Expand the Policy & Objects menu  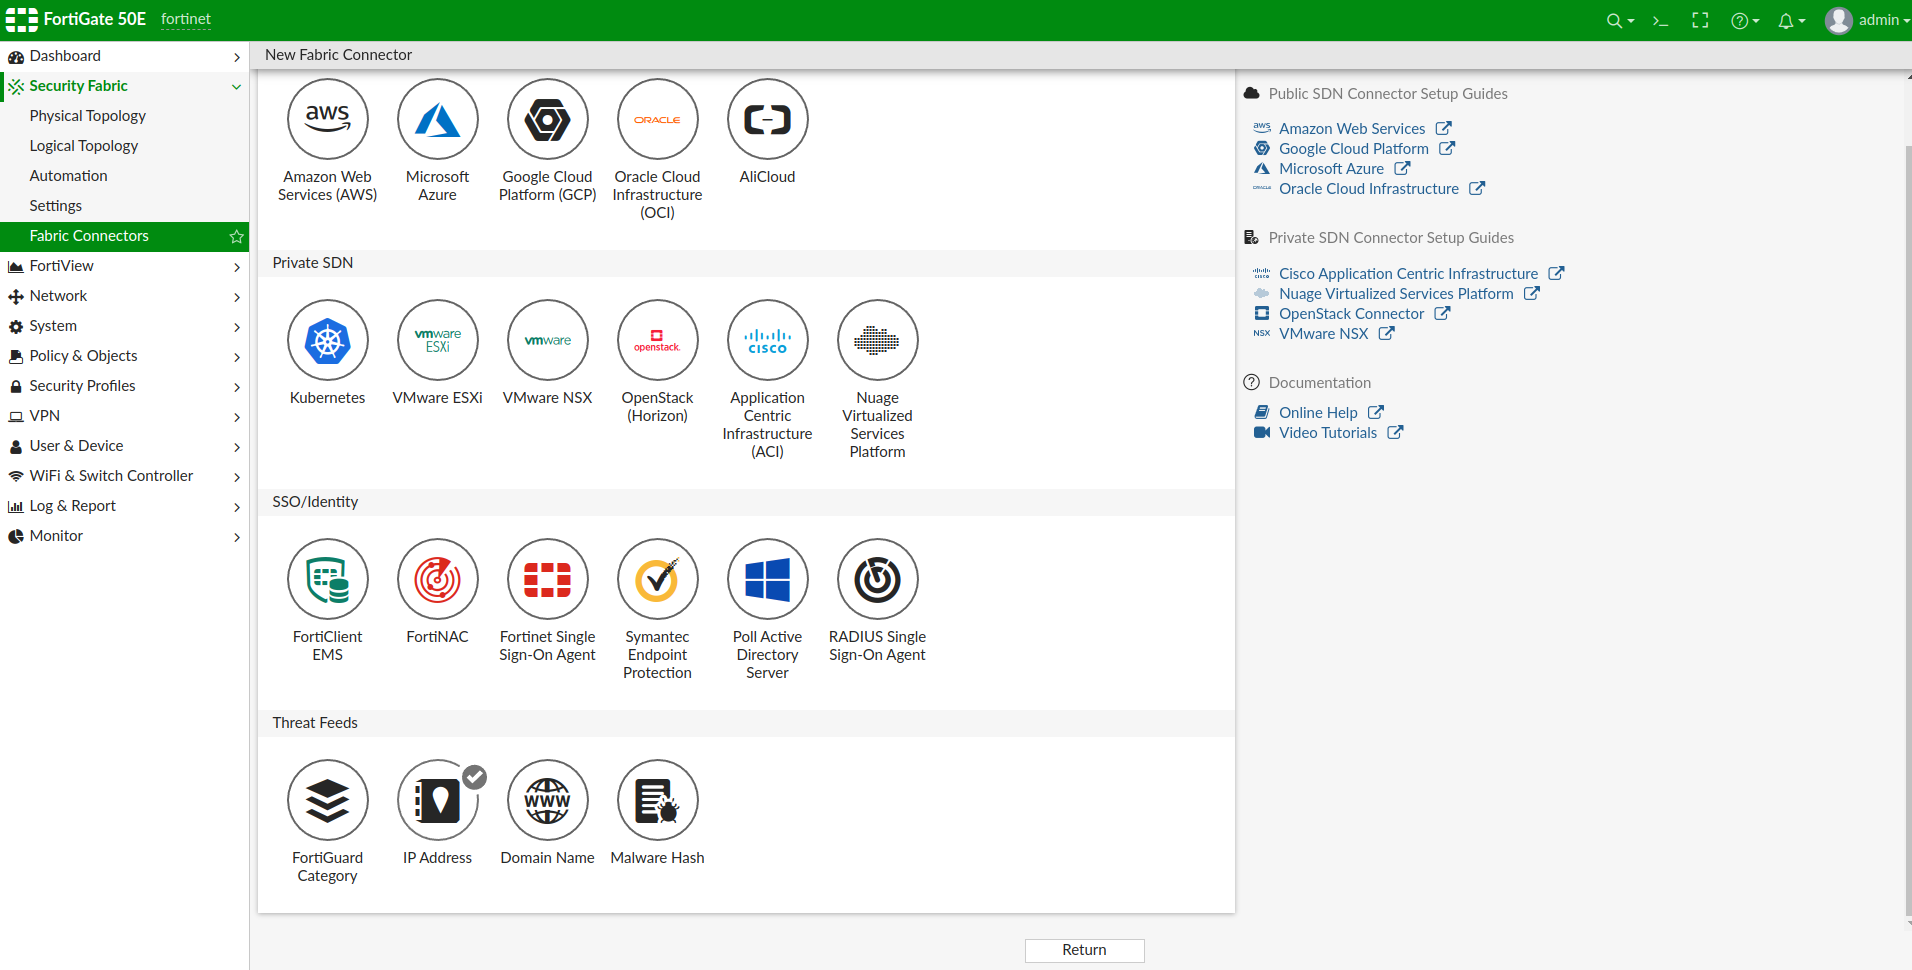(124, 356)
